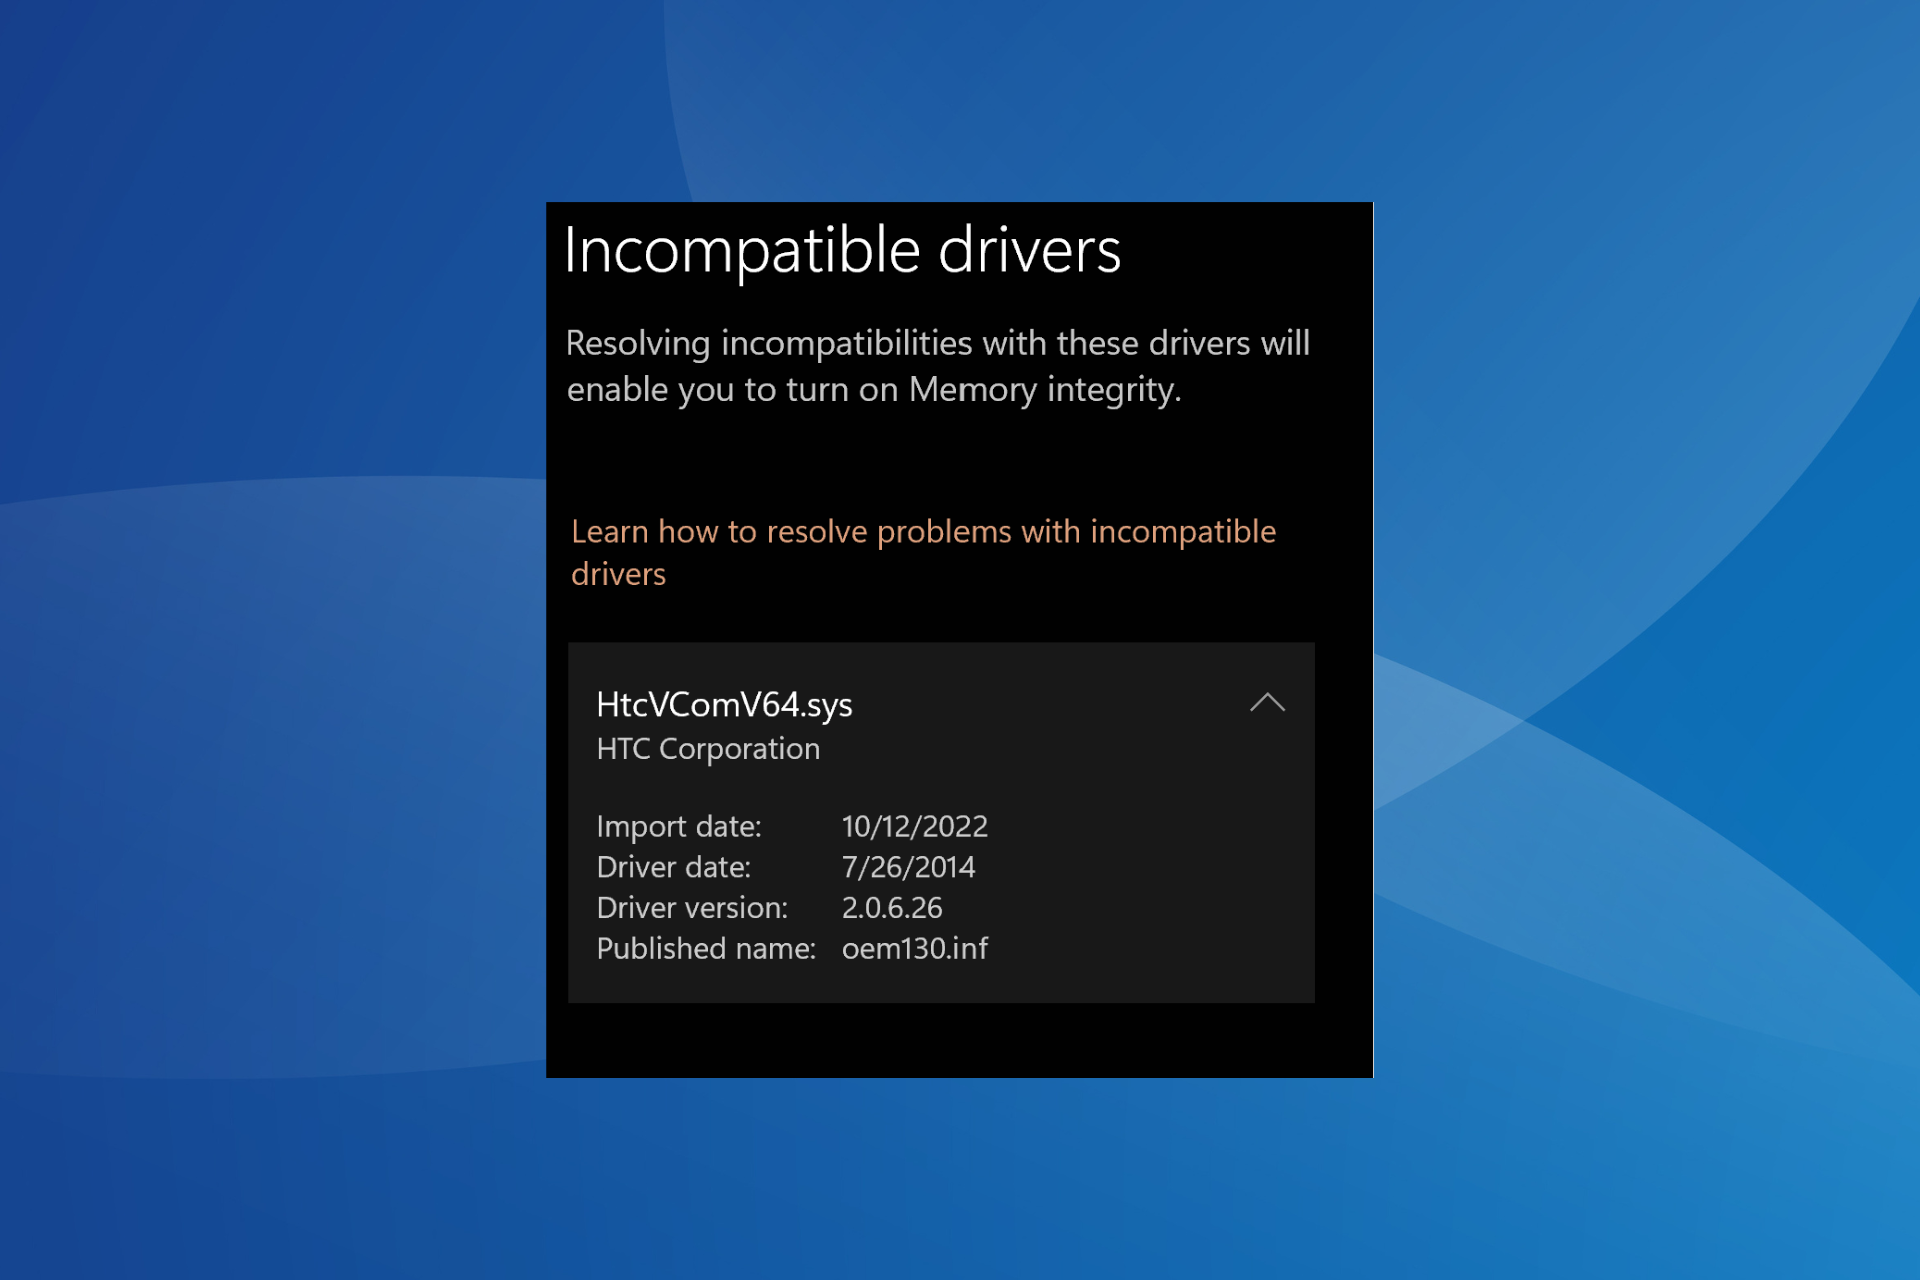Viewport: 1920px width, 1280px height.
Task: Click the Incompatible drivers heading
Action: coord(845,252)
